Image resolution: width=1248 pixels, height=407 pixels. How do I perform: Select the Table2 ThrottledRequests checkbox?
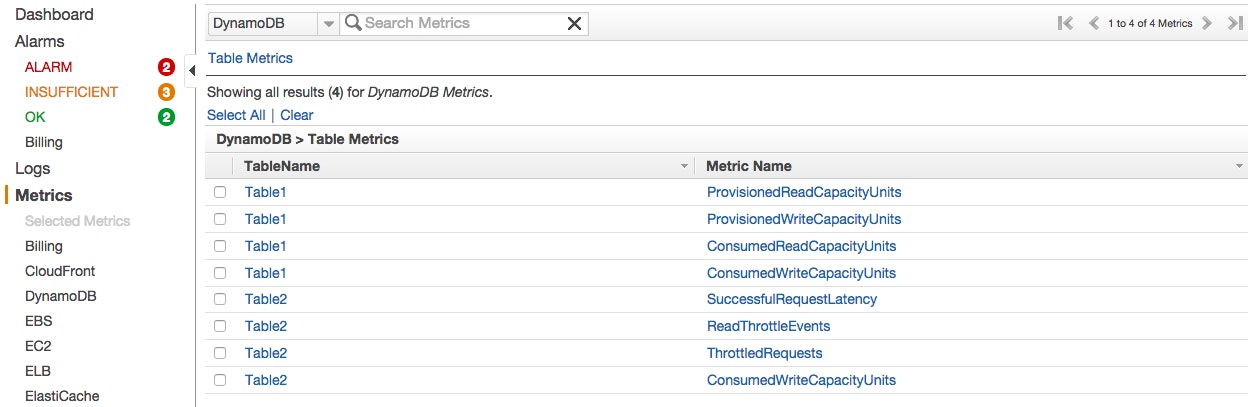pos(220,353)
